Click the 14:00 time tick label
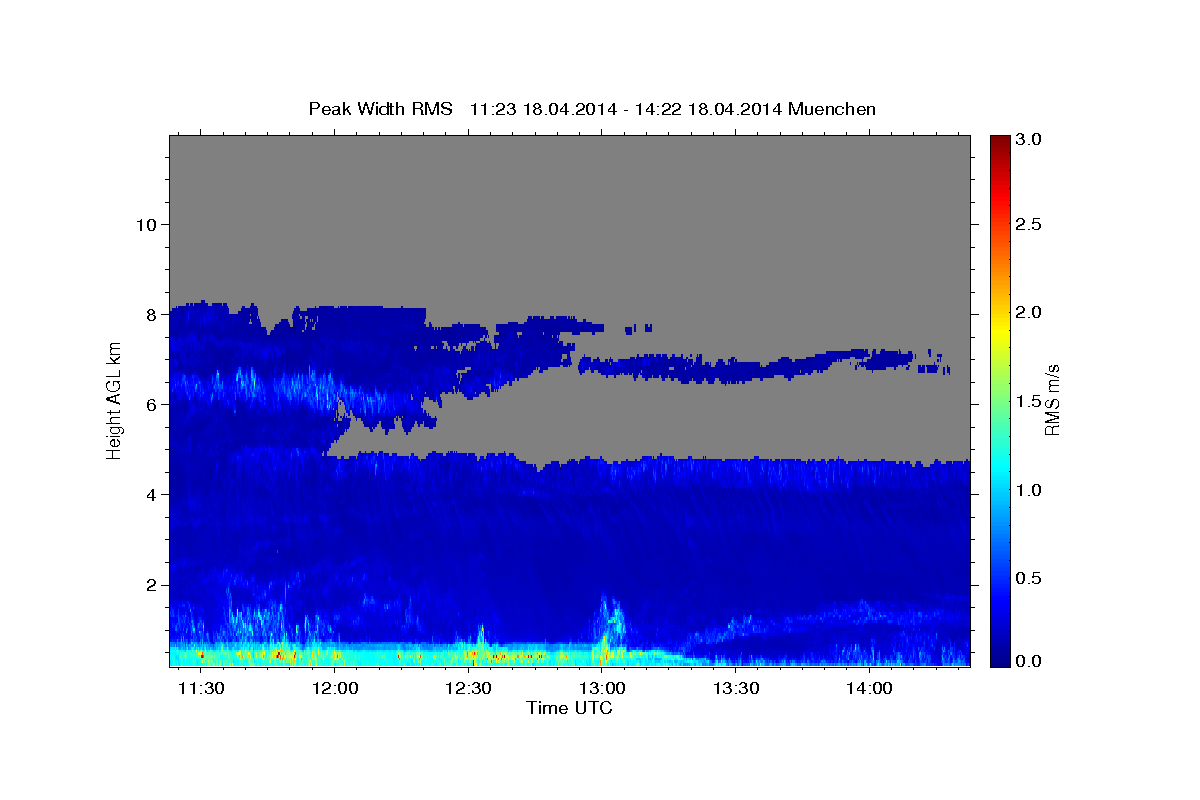This screenshot has height=800, width=1200. [870, 689]
